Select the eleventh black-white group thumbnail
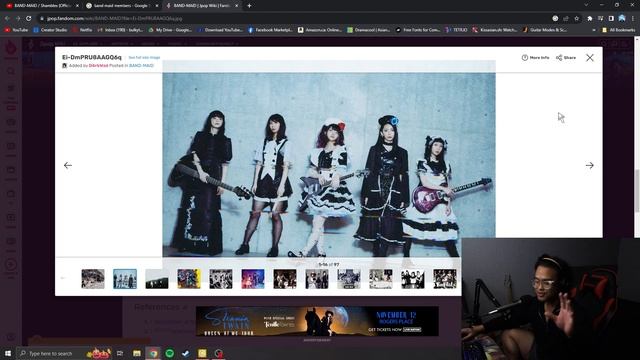Viewport: 640px width, 360px height. tap(413, 279)
